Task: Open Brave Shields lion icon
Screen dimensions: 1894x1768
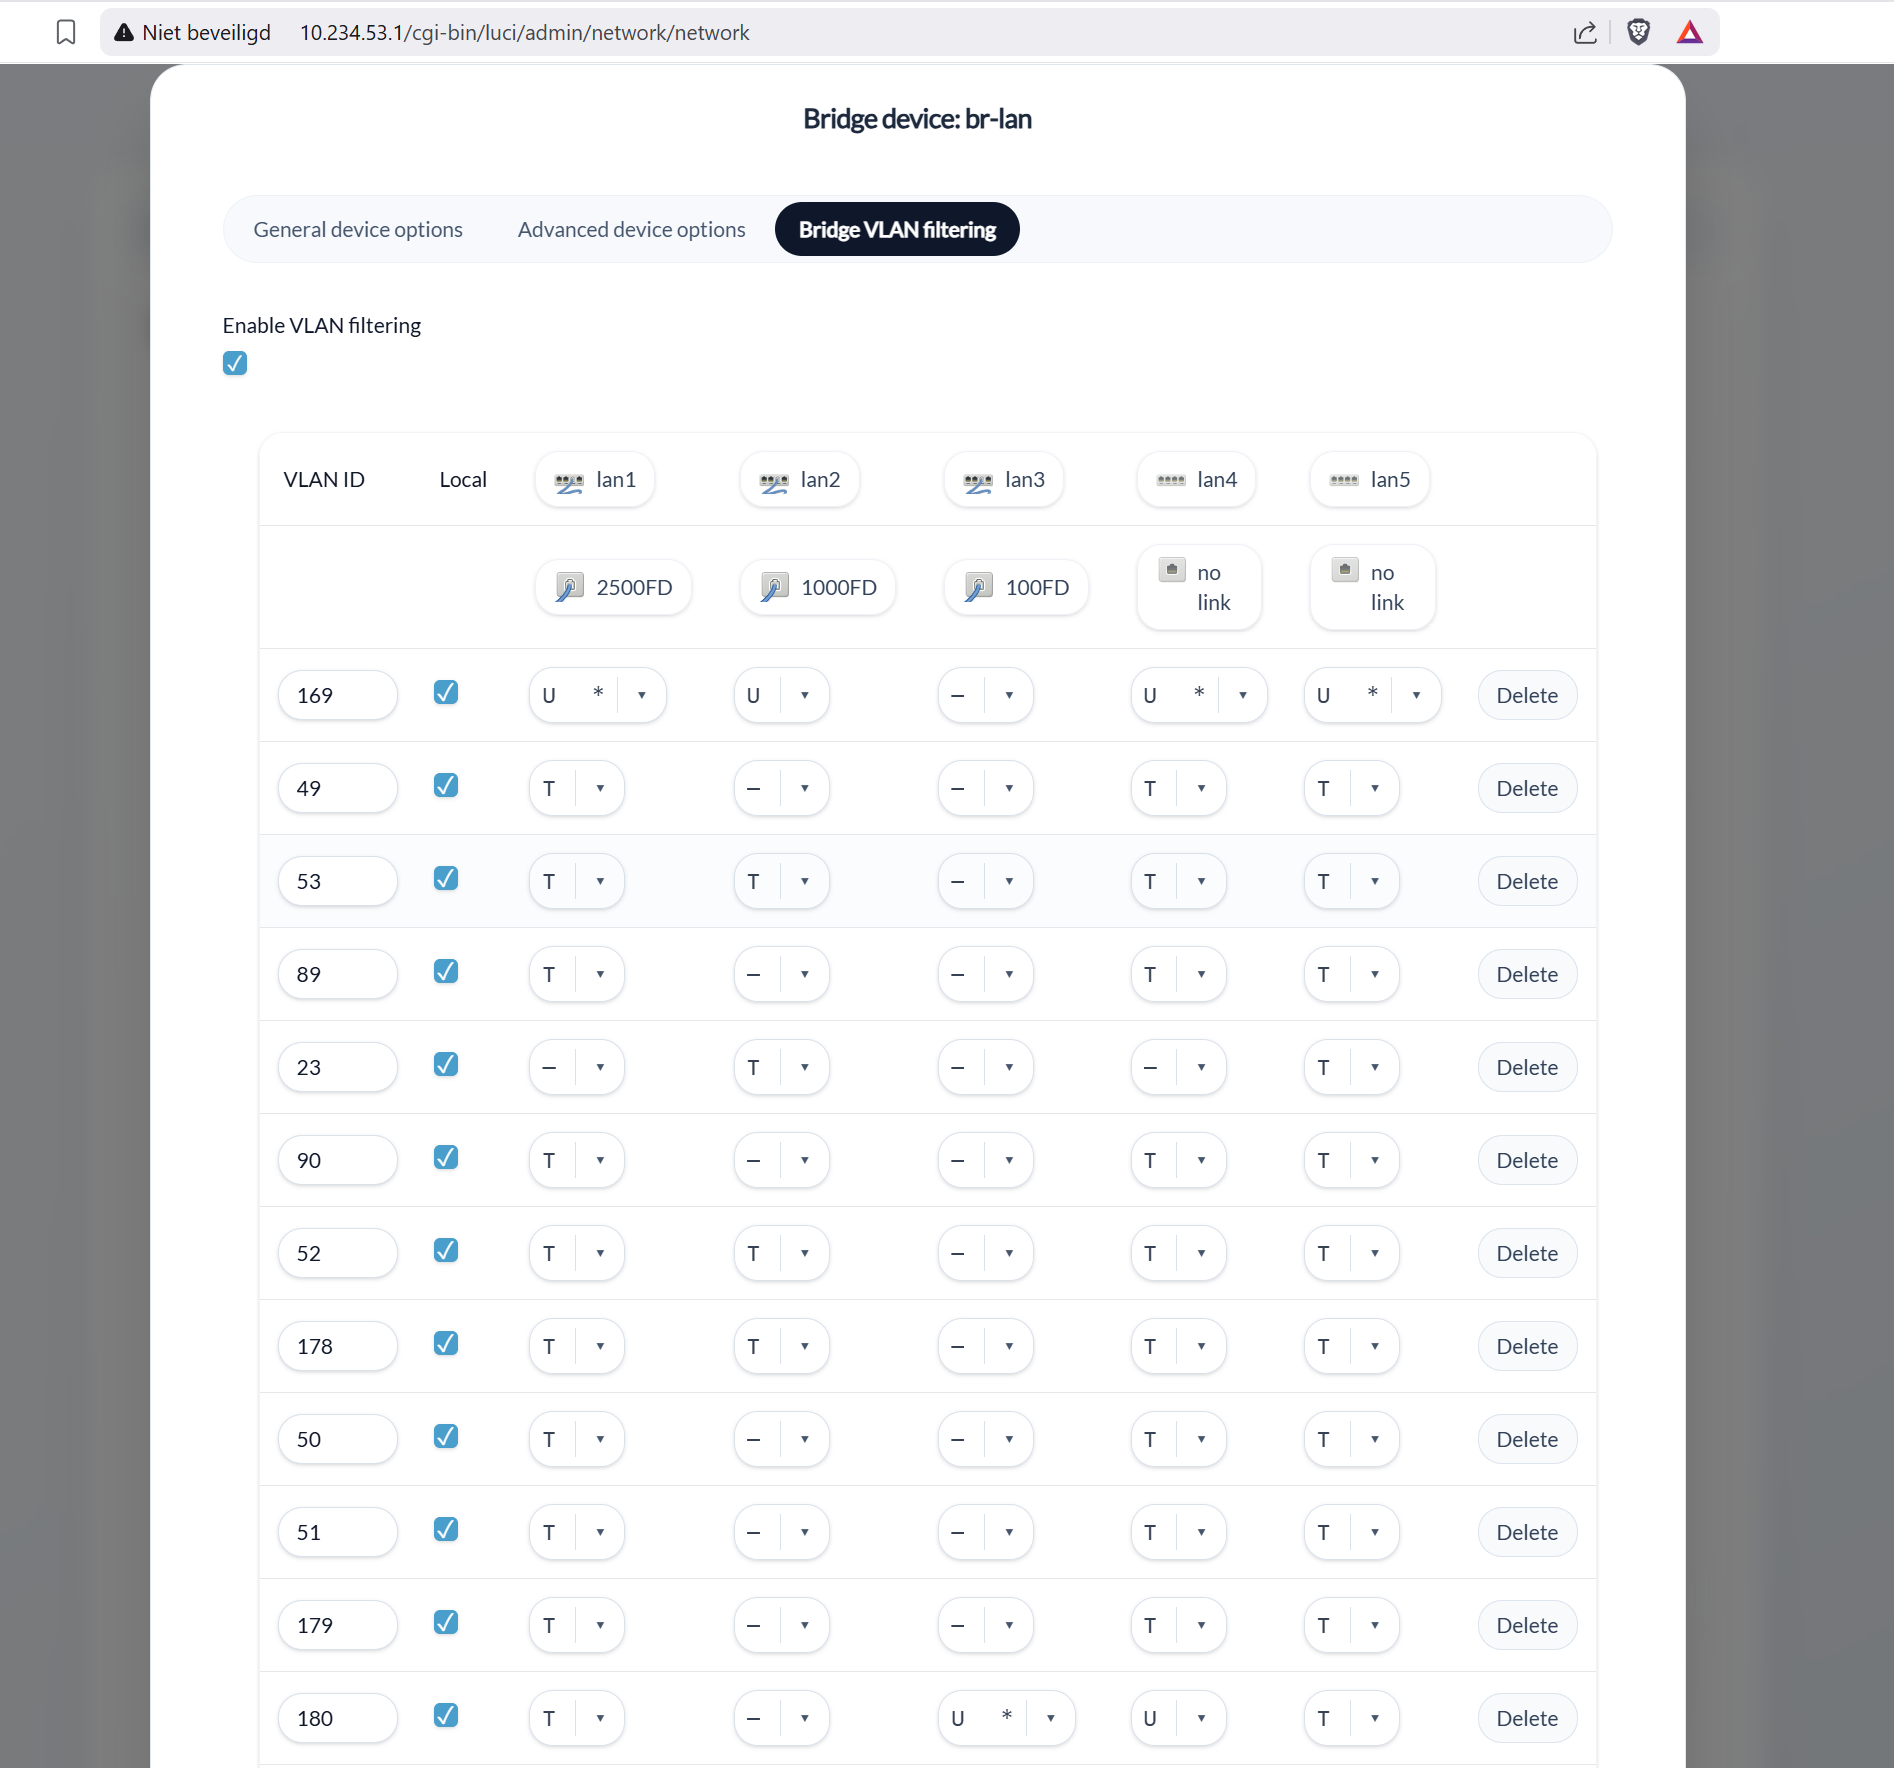Action: pos(1638,33)
